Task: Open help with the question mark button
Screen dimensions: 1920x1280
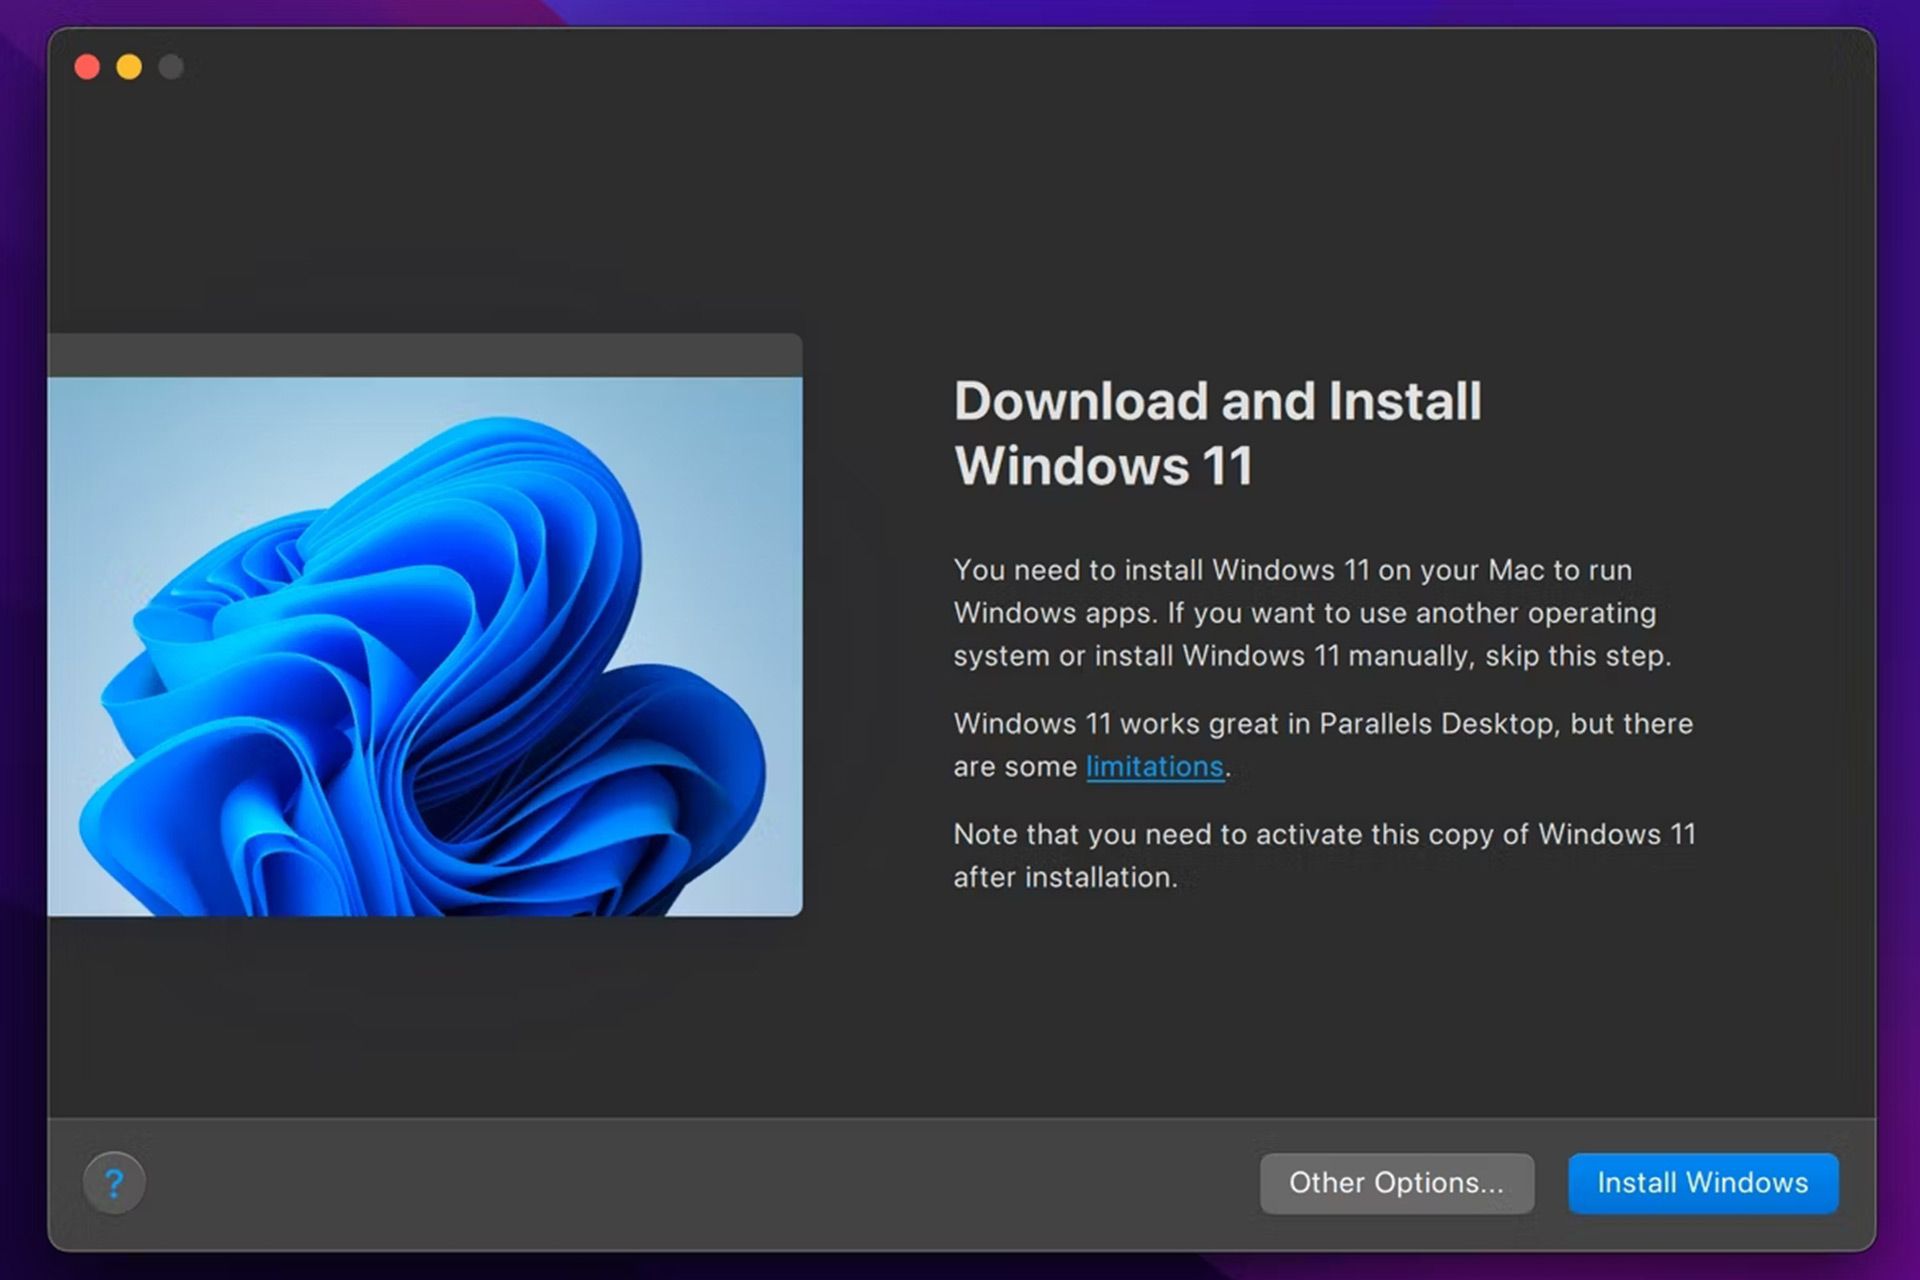Action: pos(114,1183)
